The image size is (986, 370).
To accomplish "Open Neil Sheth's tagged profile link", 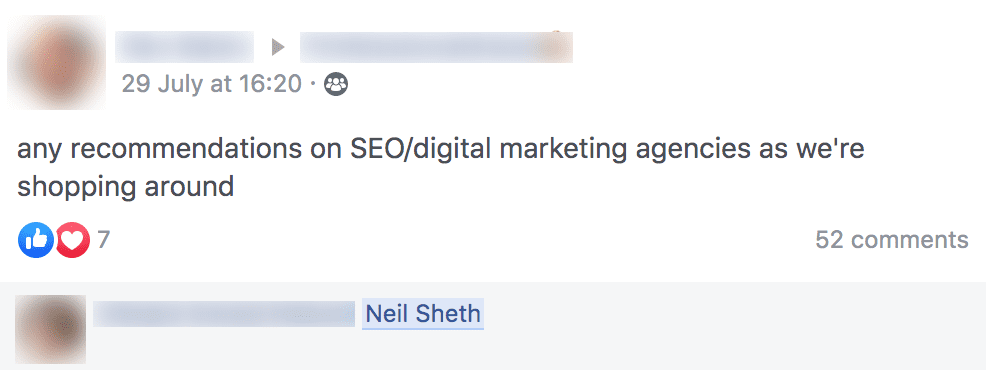I will point(423,313).
